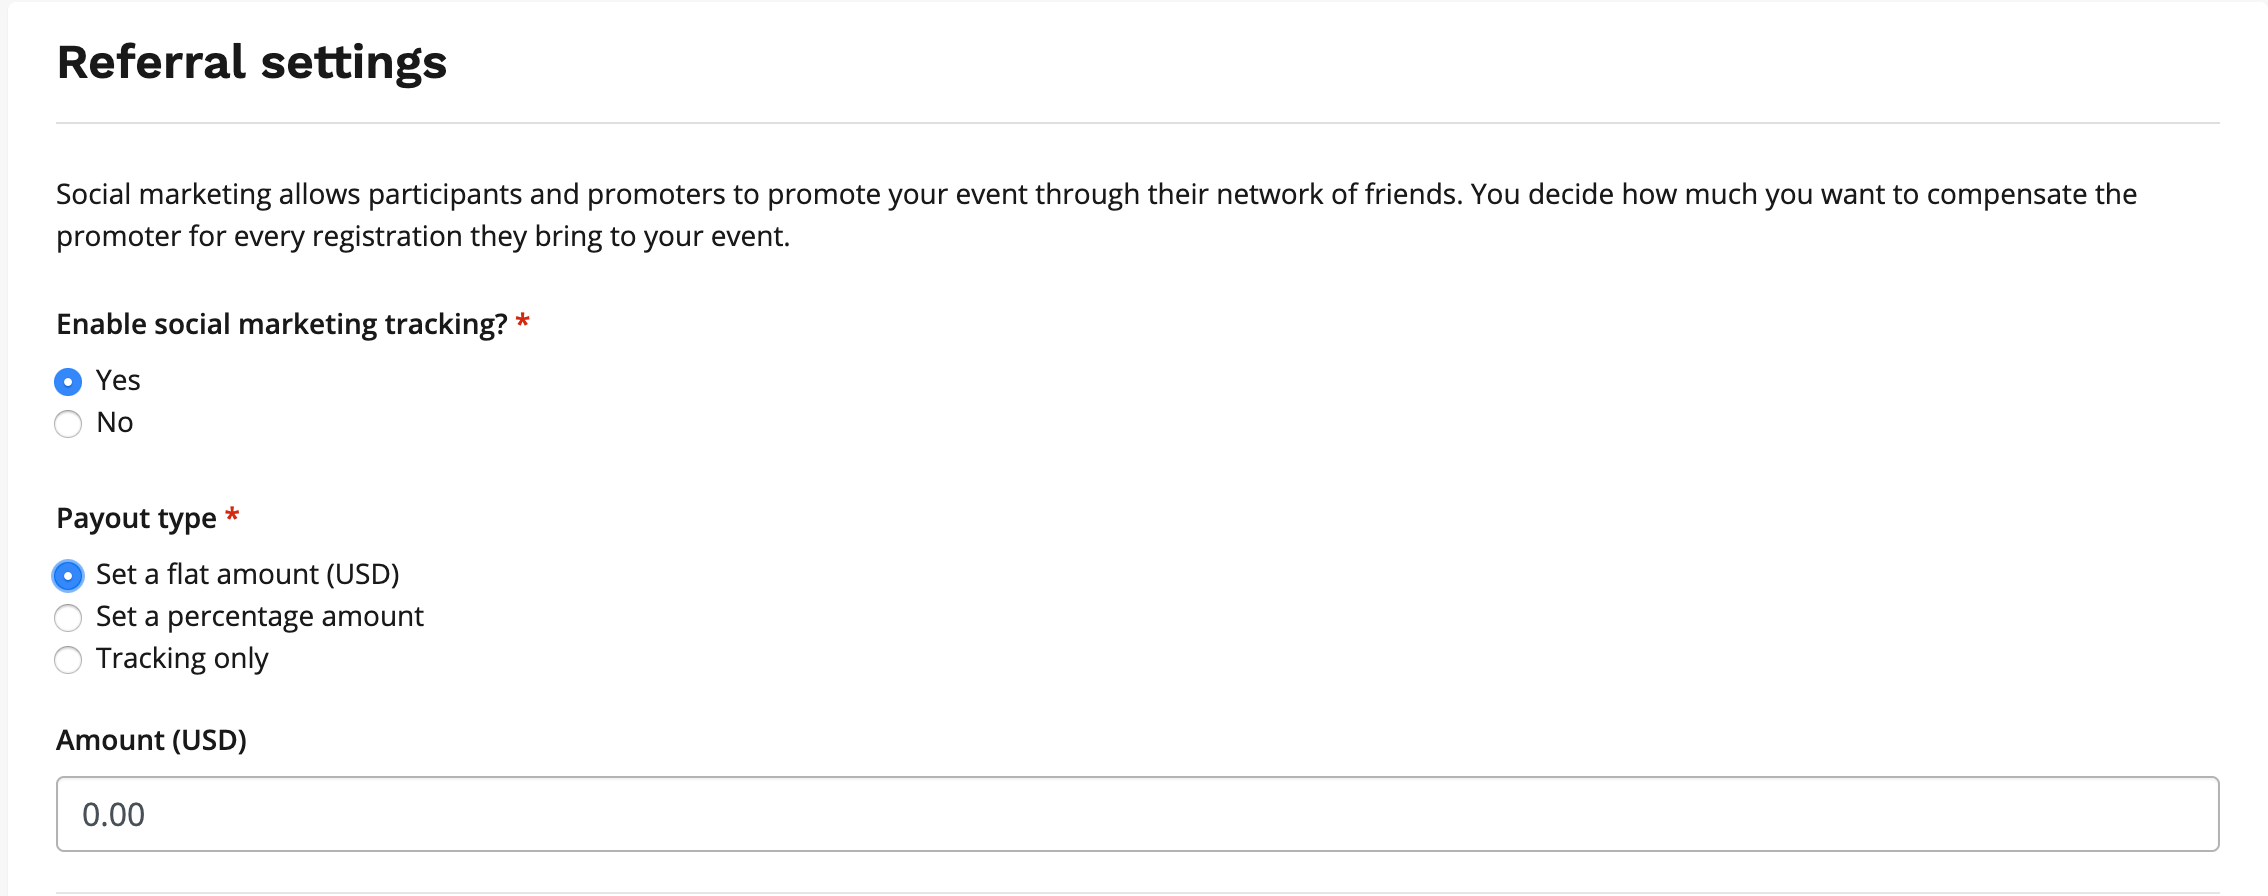Image resolution: width=2268 pixels, height=896 pixels.
Task: Click the "Yes" option label text
Action: click(x=118, y=381)
